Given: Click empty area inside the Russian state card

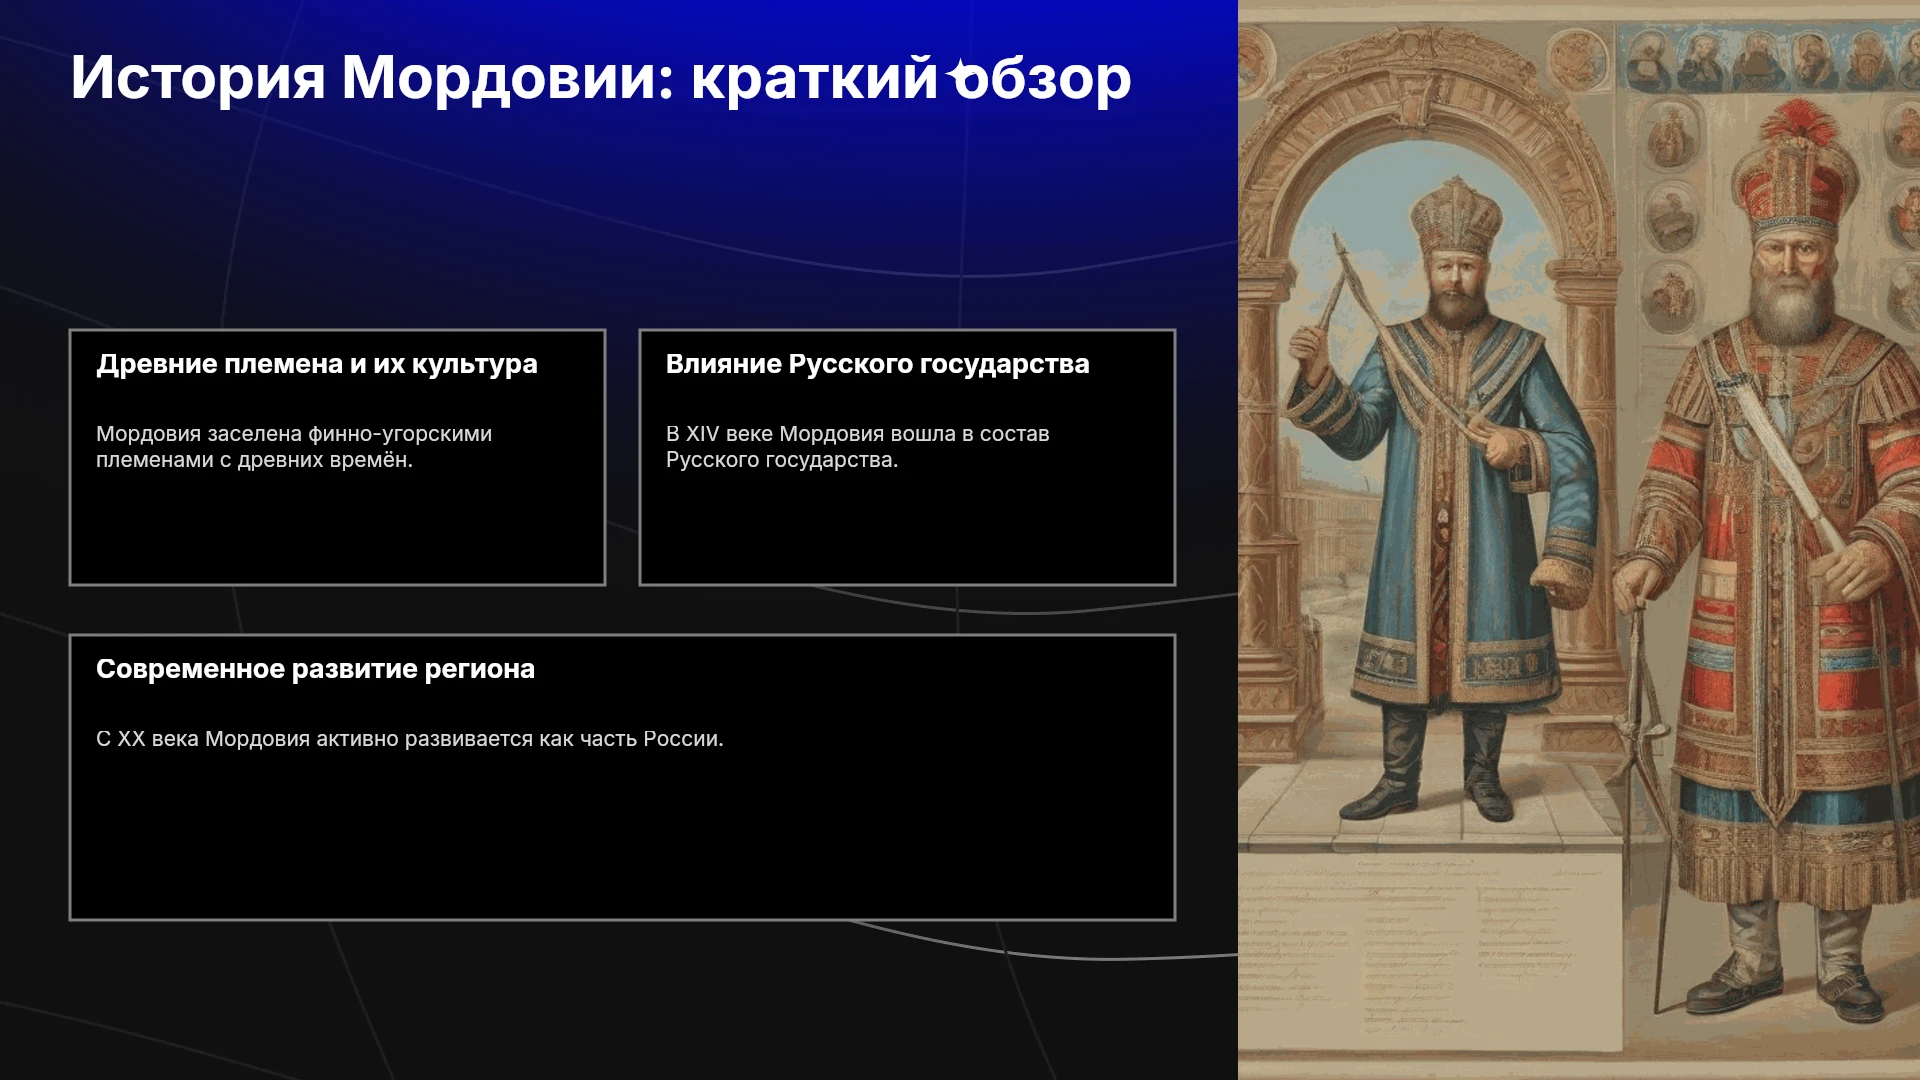Looking at the screenshot, I should (x=907, y=530).
